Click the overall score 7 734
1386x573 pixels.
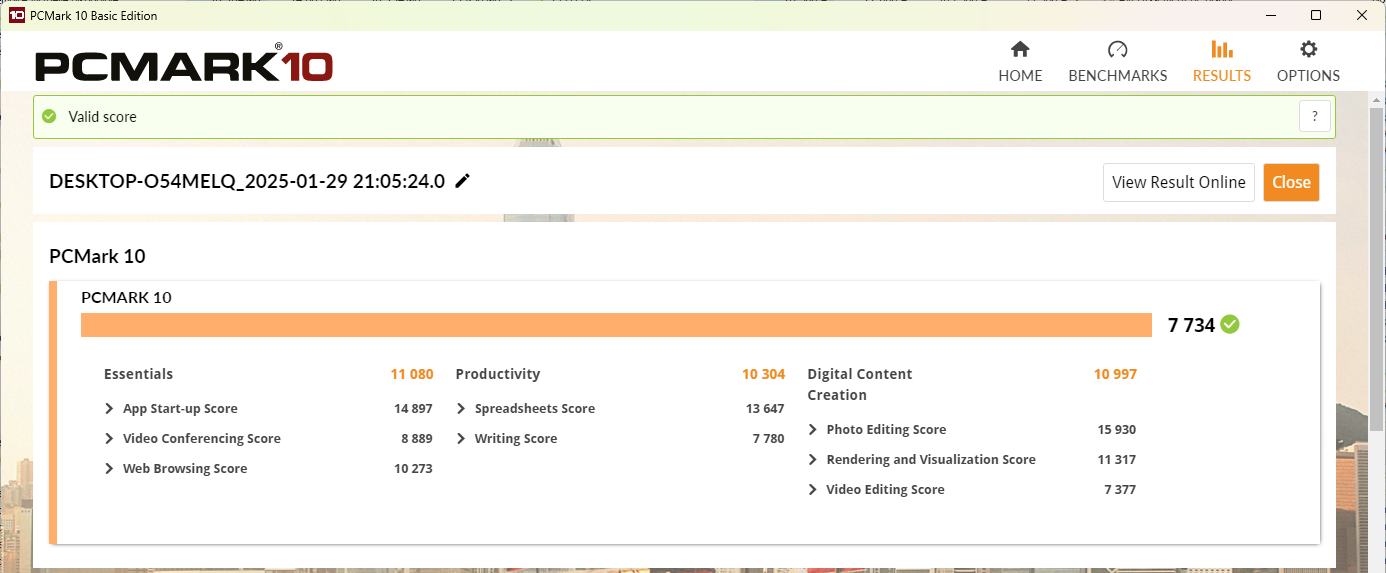click(1191, 324)
